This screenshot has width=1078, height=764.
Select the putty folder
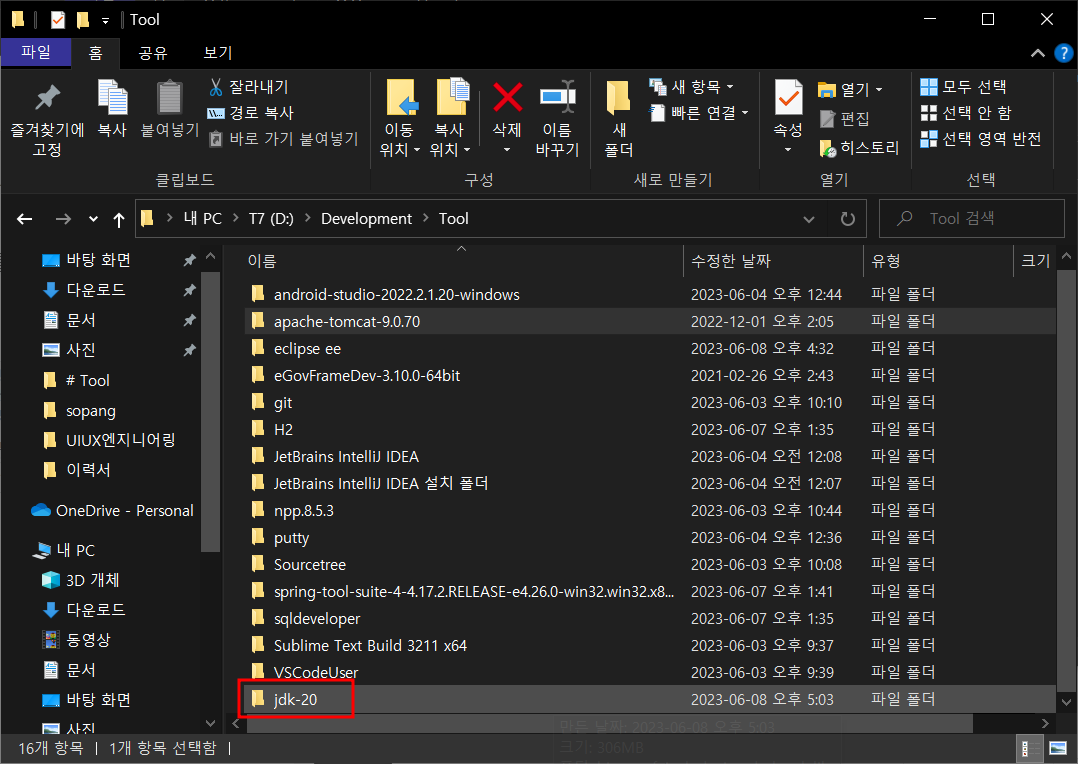[x=650, y=537]
